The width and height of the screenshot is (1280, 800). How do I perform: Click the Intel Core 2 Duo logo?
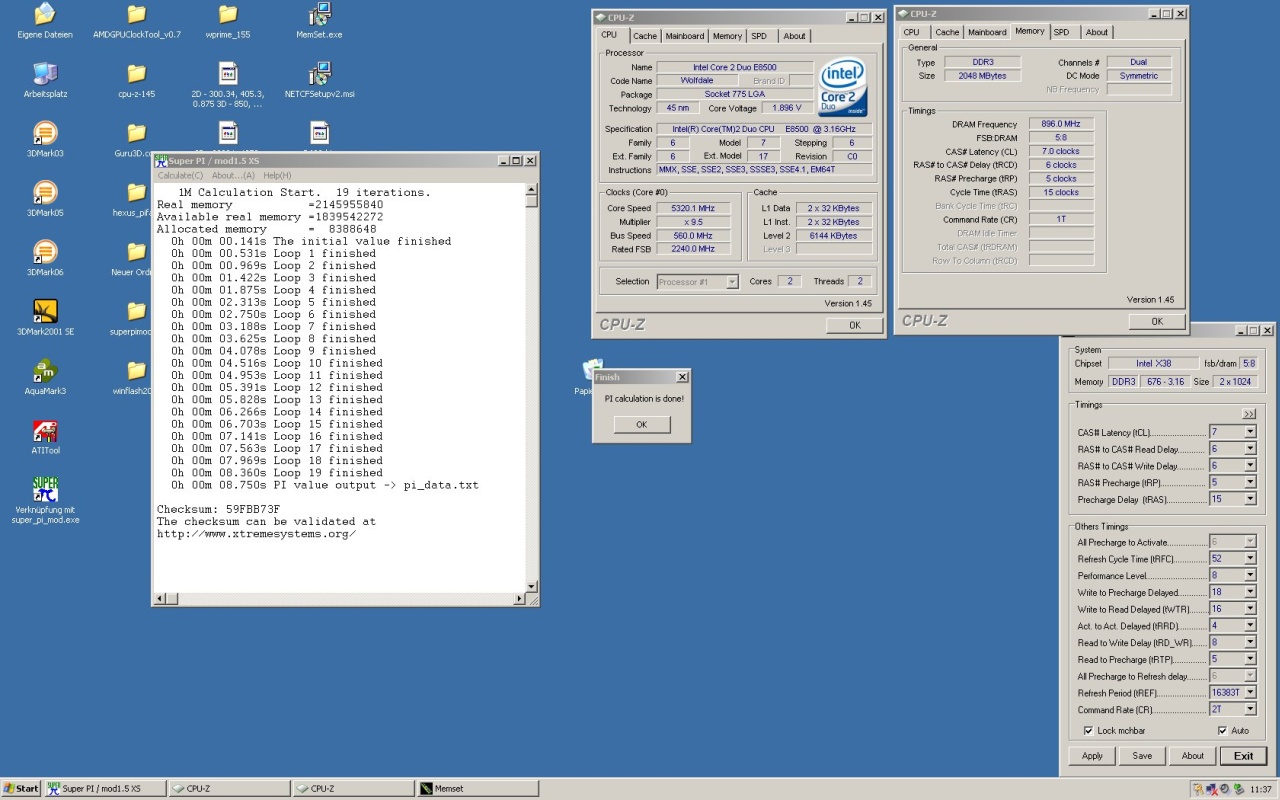click(x=842, y=88)
